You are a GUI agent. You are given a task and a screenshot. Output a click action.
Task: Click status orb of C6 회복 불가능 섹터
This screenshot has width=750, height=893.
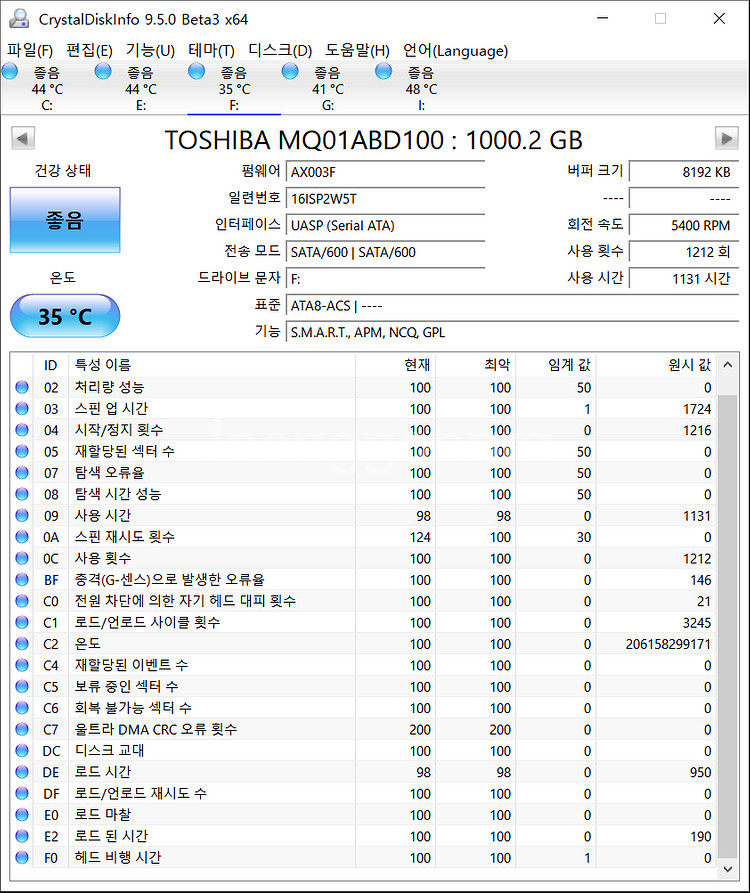coord(22,708)
